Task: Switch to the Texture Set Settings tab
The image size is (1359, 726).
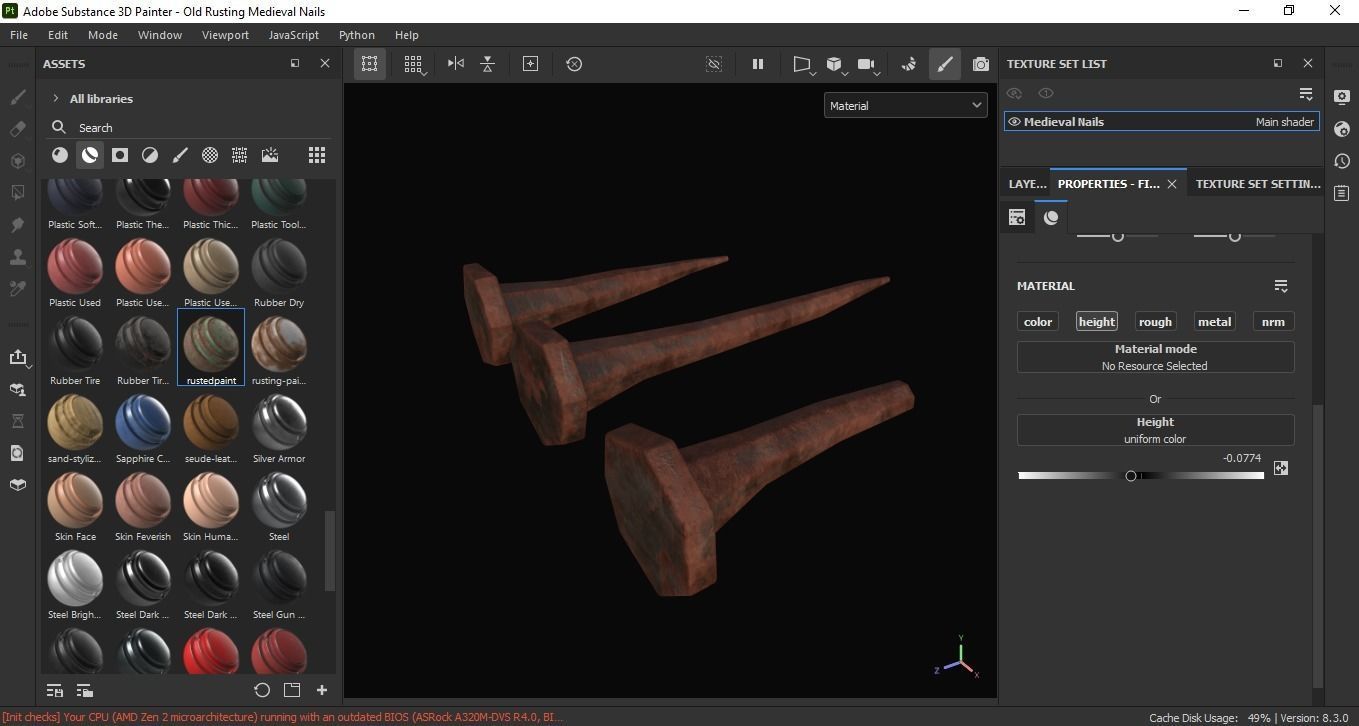Action: pyautogui.click(x=1258, y=184)
